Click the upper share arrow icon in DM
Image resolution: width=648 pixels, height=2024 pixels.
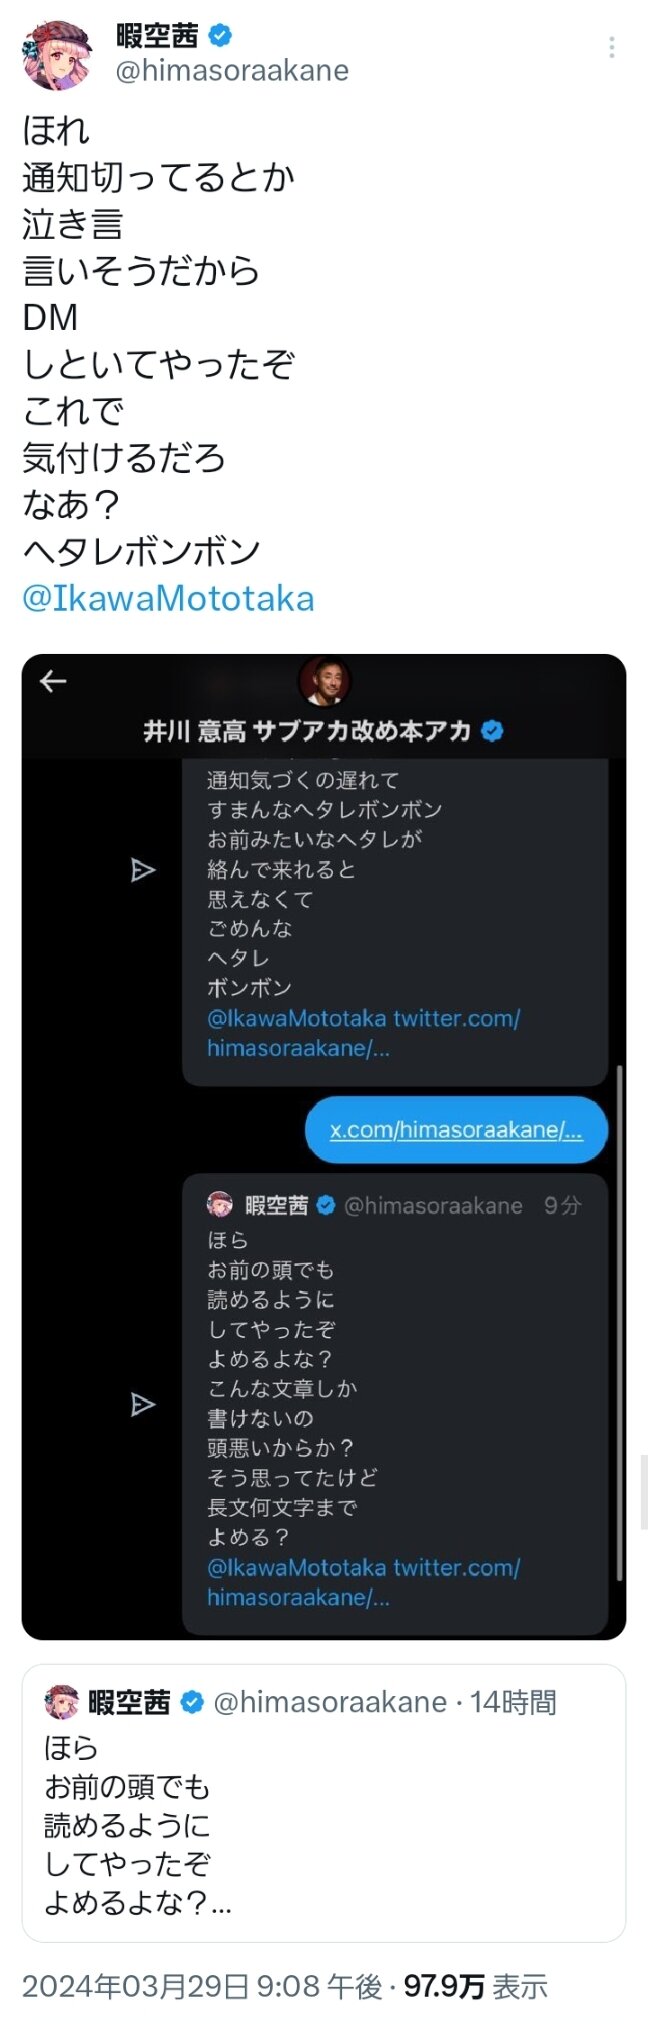[143, 870]
